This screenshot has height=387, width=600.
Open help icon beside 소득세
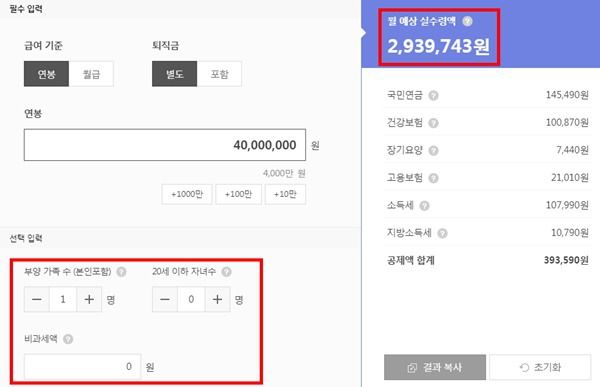(x=424, y=206)
